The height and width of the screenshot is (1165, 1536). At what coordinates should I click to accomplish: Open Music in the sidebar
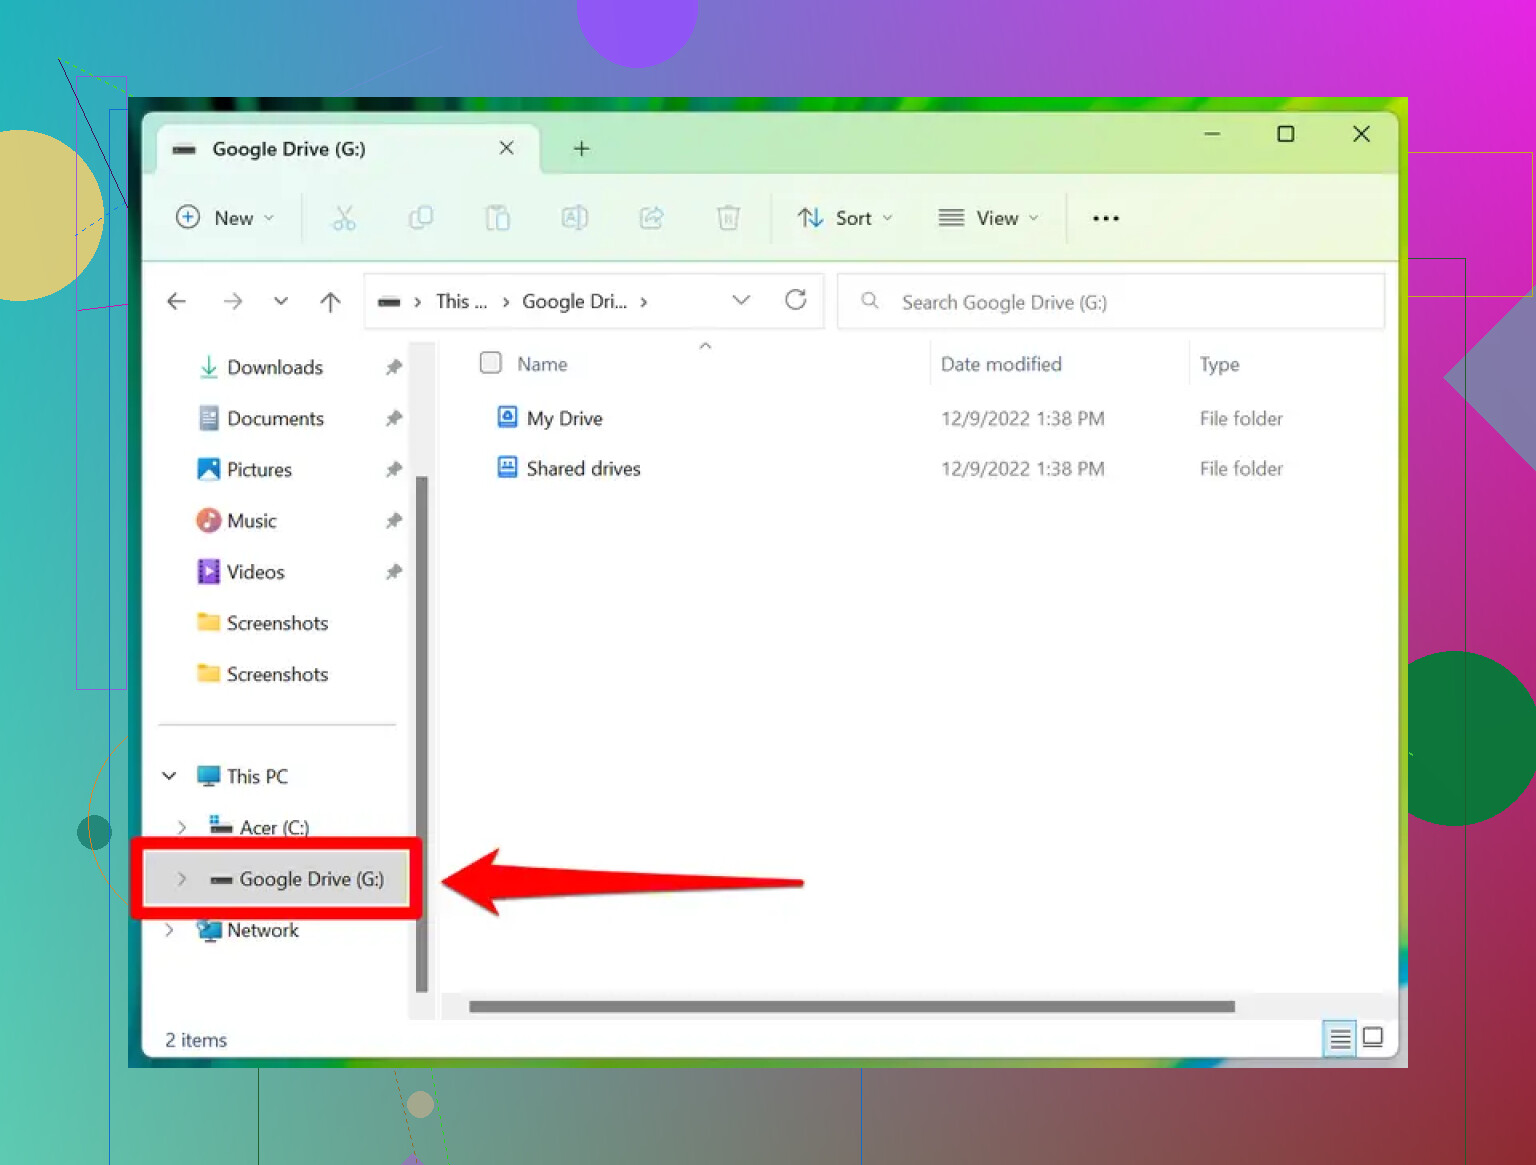[251, 520]
